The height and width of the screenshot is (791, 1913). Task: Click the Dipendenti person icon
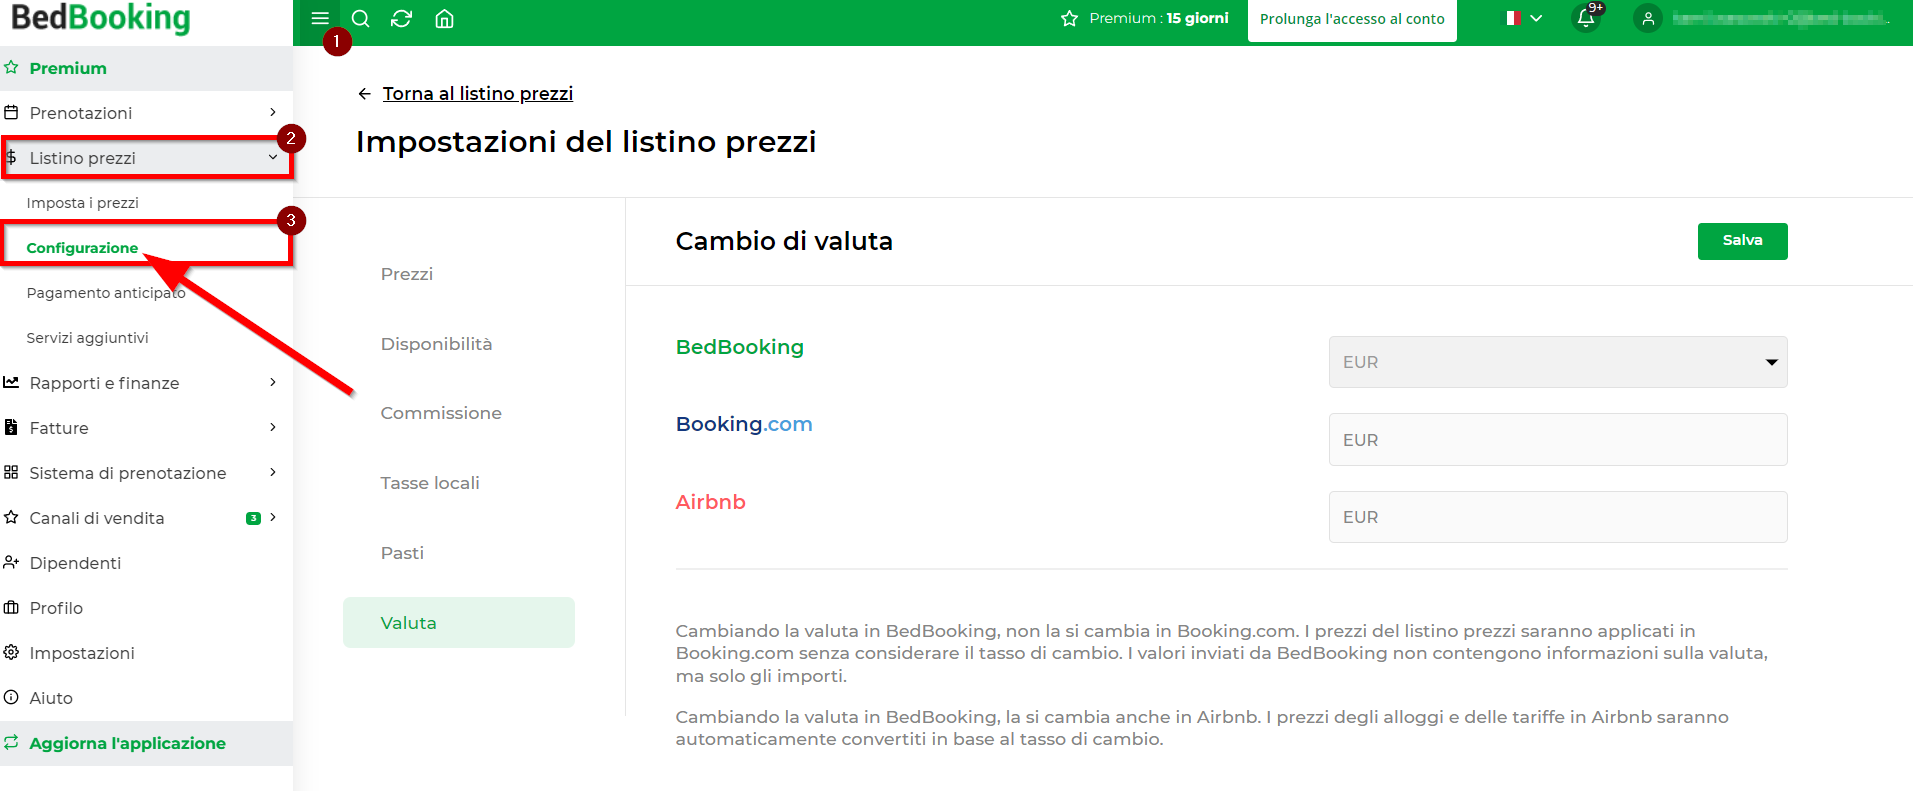point(11,563)
